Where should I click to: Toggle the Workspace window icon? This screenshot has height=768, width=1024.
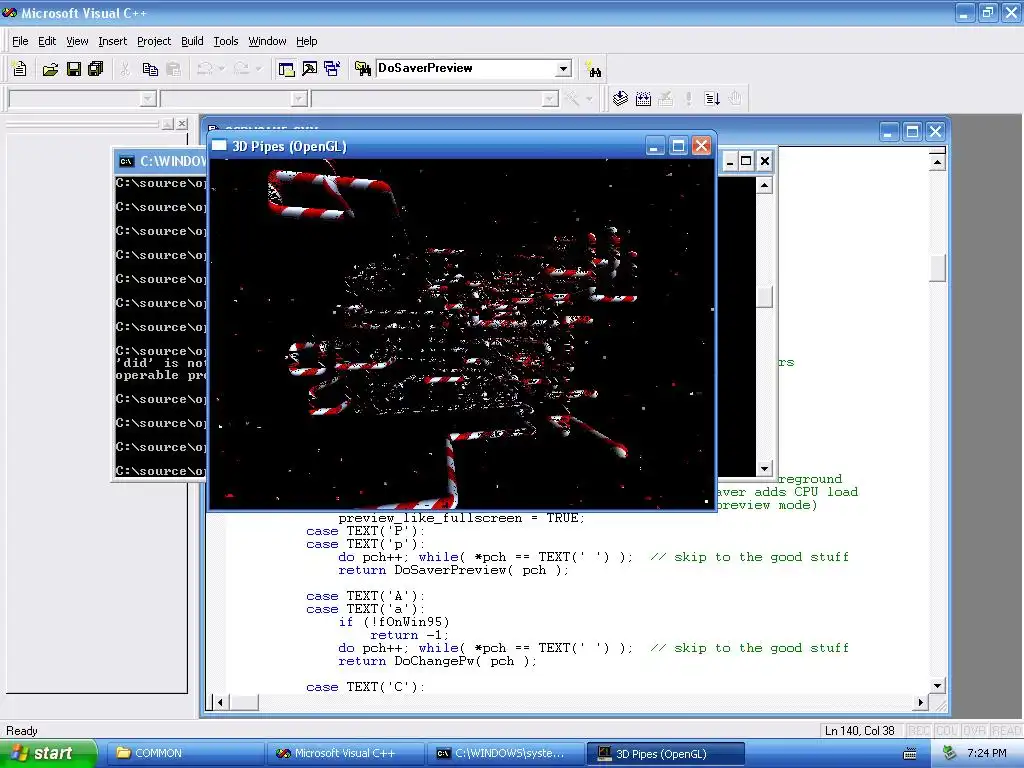click(286, 69)
